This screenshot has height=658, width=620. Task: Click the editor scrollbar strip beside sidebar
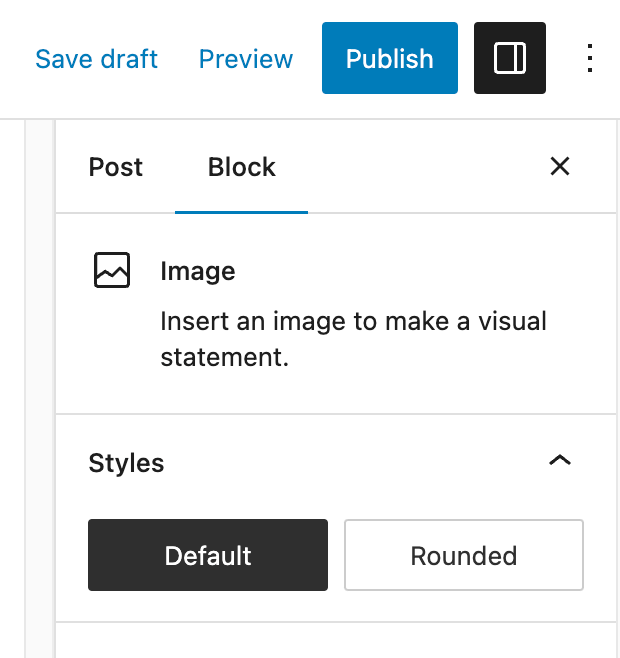click(x=40, y=389)
